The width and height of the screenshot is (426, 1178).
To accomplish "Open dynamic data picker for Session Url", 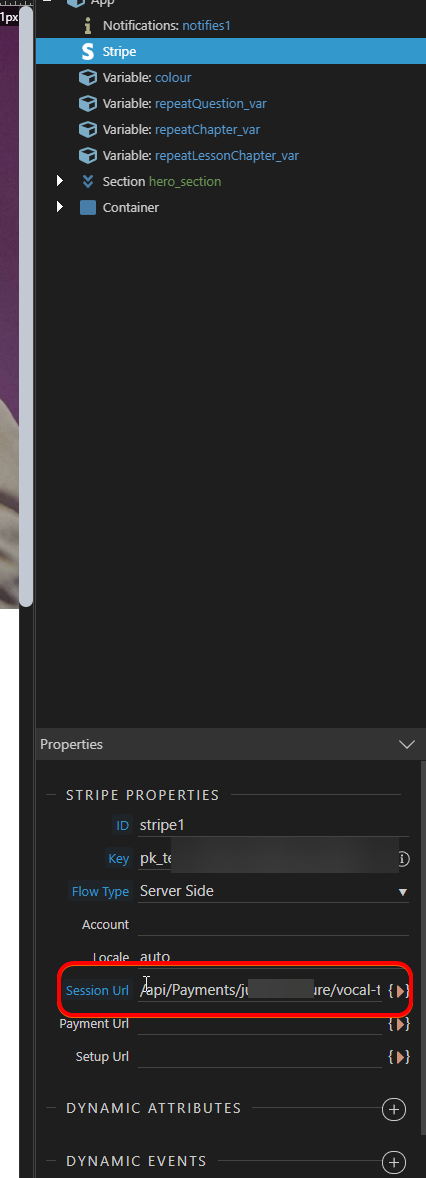I will coord(399,990).
